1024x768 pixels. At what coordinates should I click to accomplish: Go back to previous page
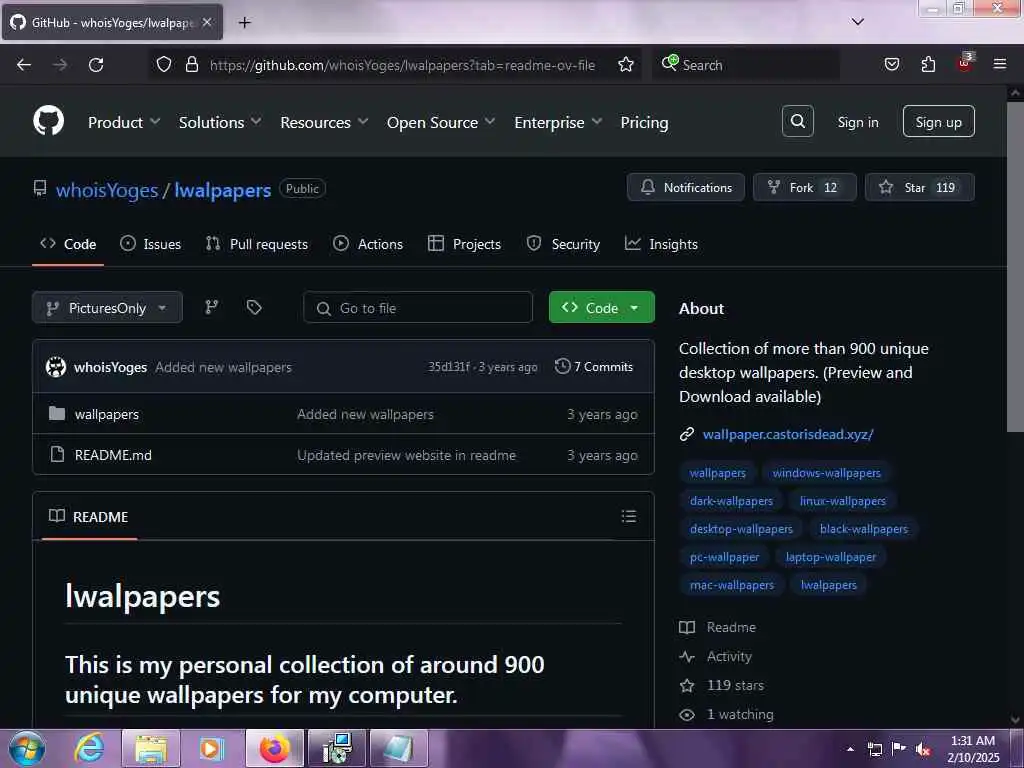[24, 65]
